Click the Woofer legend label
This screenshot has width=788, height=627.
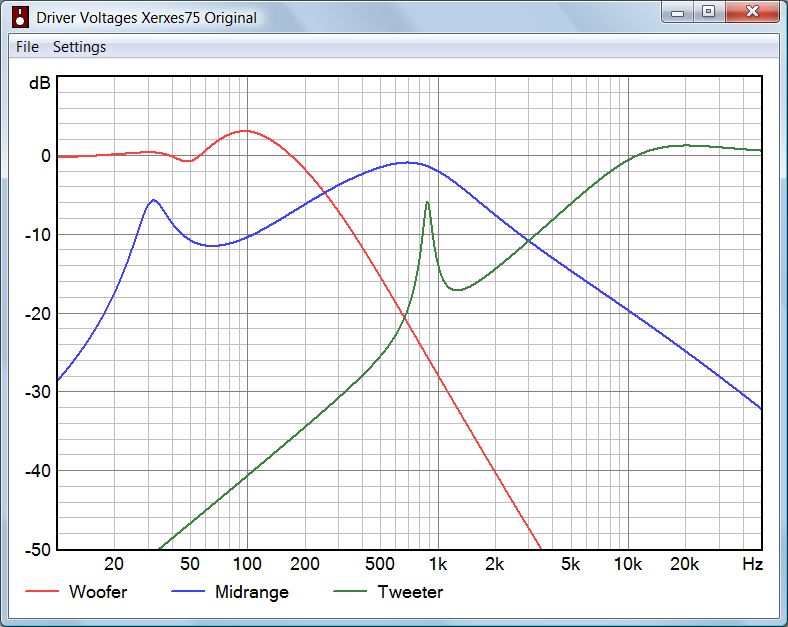[x=98, y=592]
